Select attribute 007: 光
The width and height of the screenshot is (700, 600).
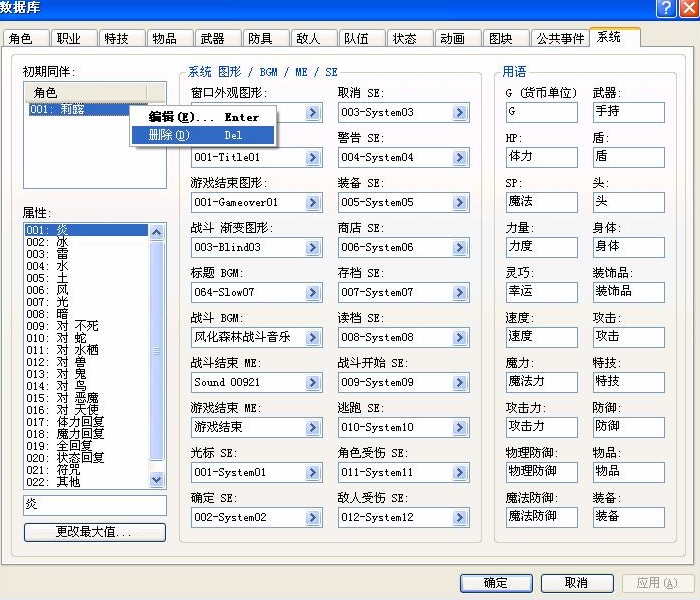(x=86, y=302)
